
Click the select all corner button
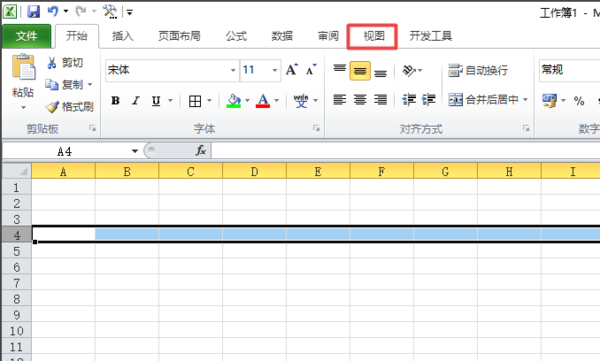point(16,171)
